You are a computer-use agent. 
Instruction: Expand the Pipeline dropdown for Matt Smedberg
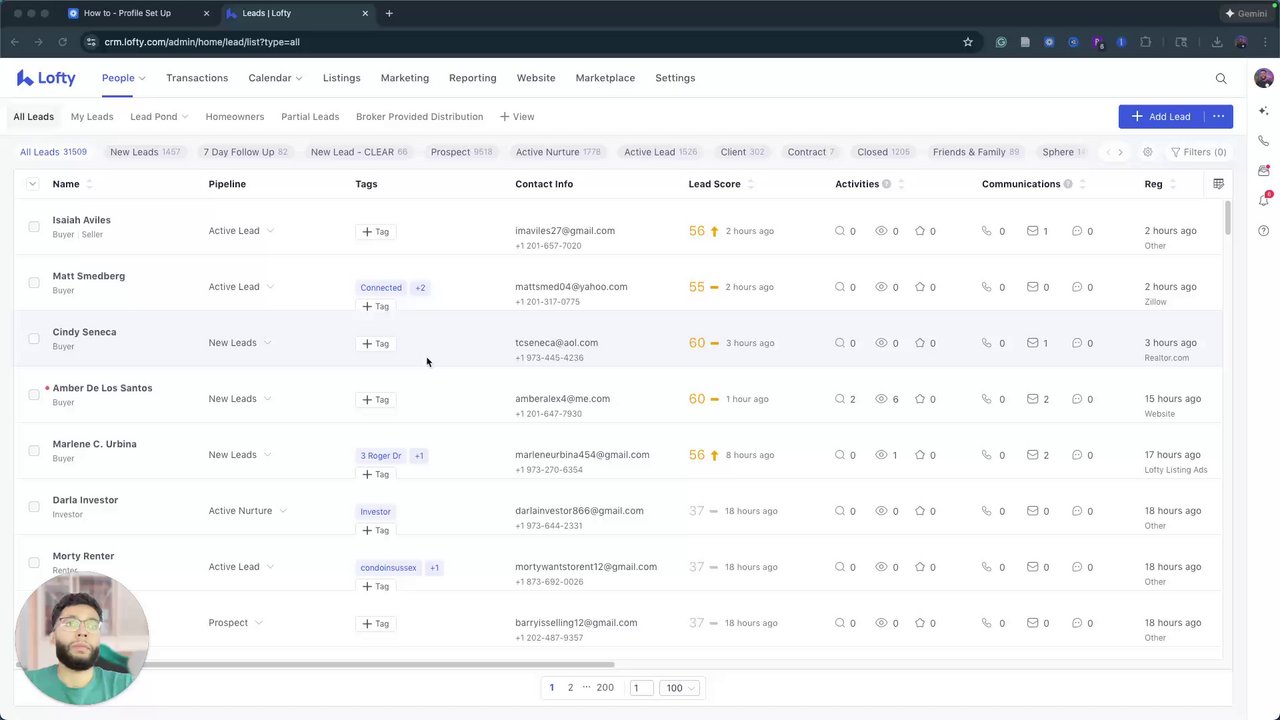tap(269, 287)
